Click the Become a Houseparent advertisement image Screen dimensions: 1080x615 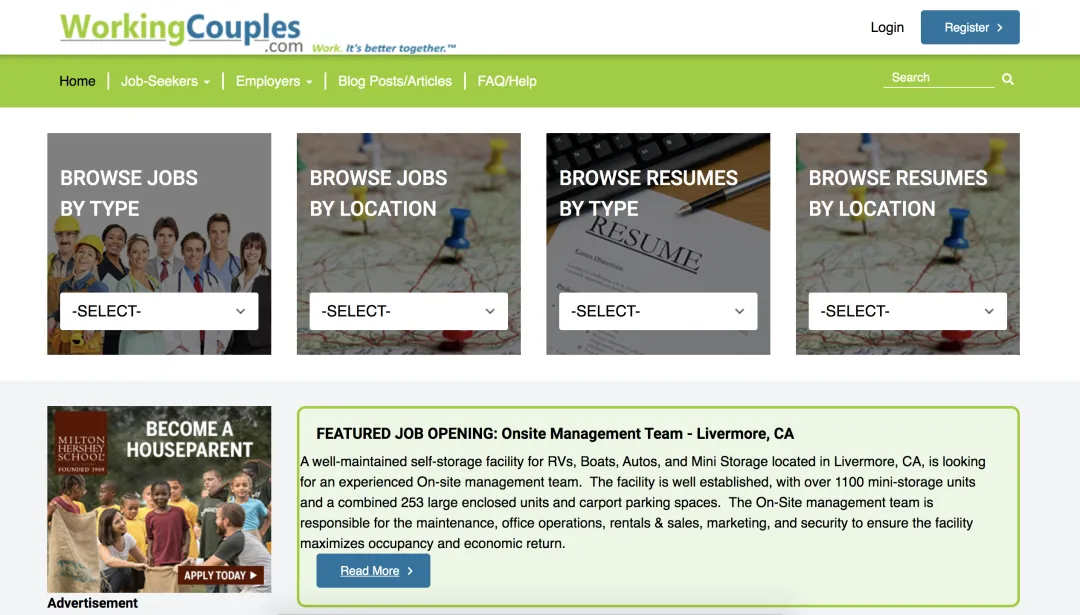[159, 499]
